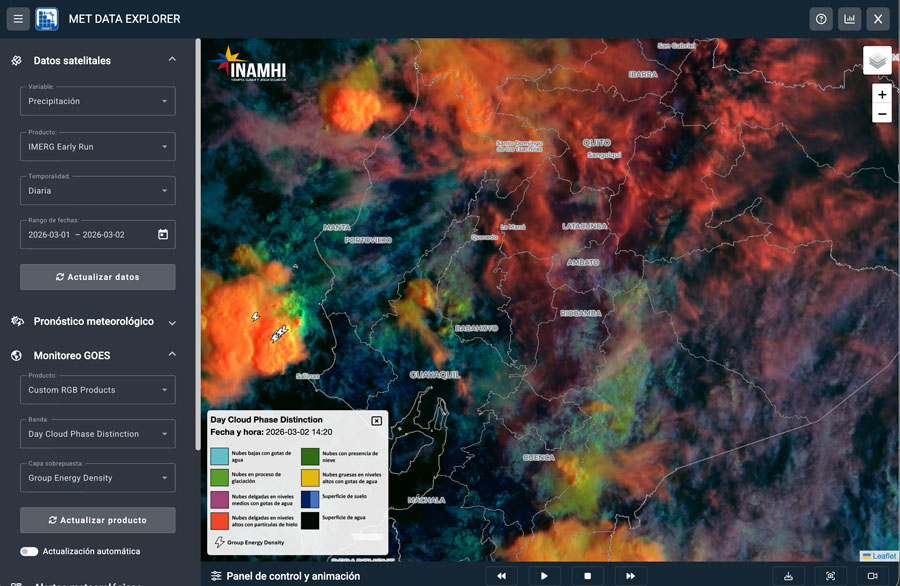Open the map layers control

tap(877, 61)
